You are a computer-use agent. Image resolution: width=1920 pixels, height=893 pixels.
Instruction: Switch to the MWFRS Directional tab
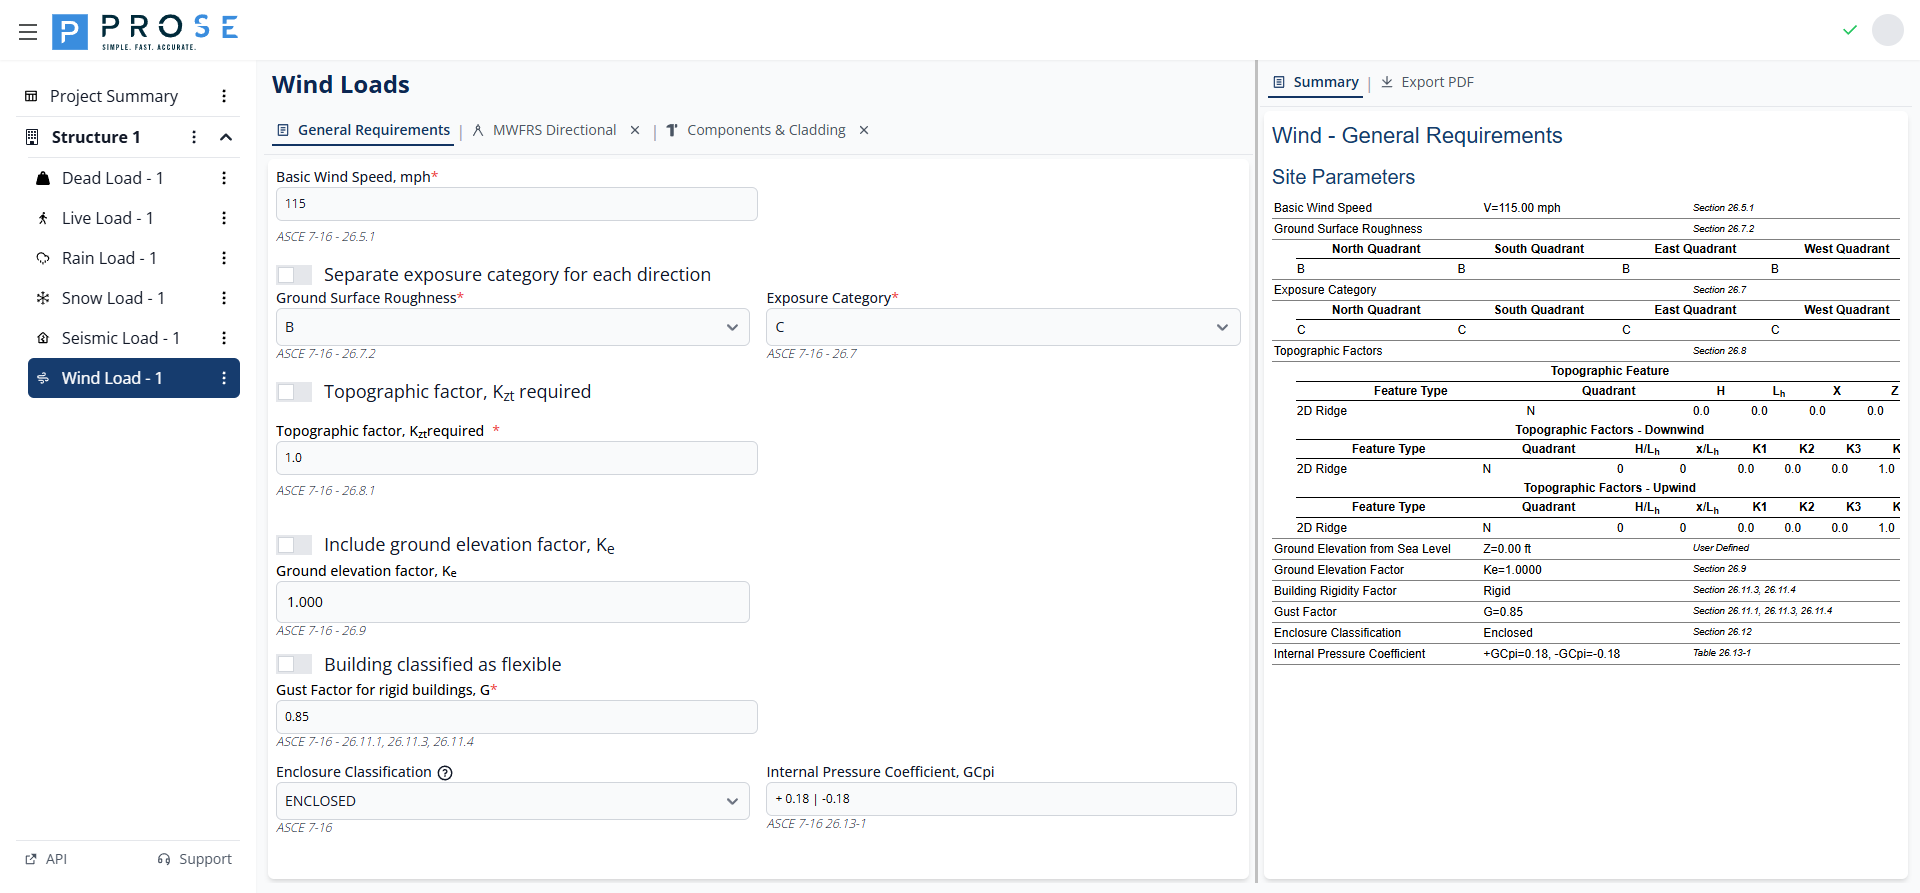(554, 131)
